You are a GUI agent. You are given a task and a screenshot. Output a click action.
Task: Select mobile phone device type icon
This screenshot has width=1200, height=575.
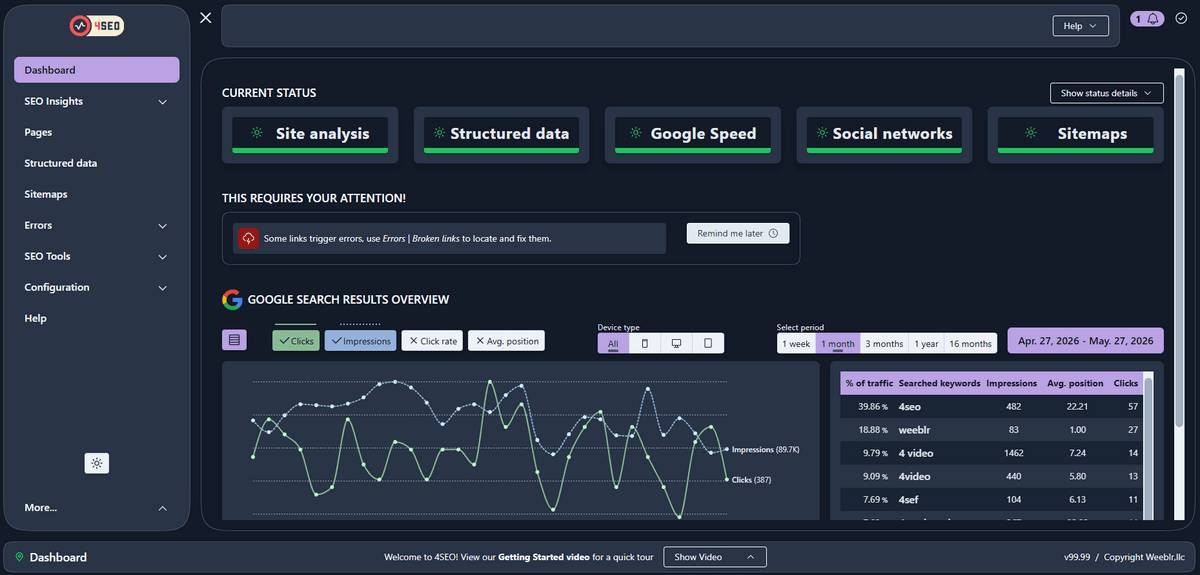pyautogui.click(x=644, y=343)
